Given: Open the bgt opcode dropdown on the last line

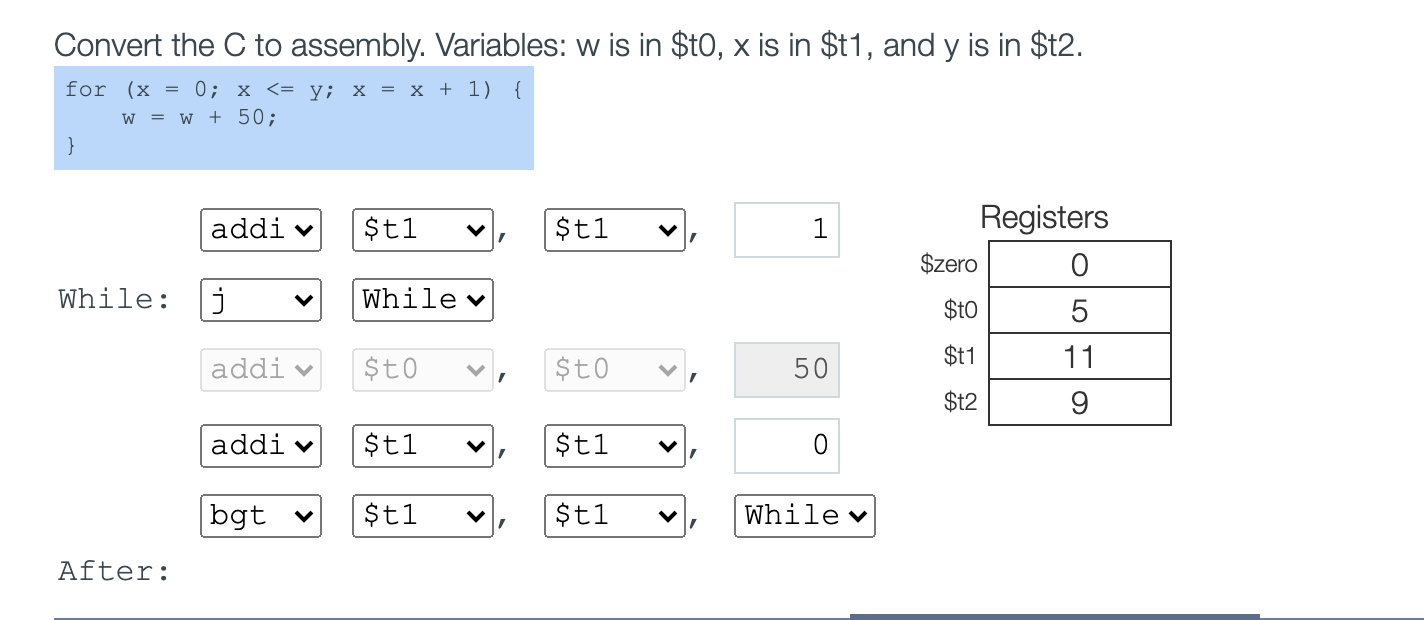Looking at the screenshot, I should (260, 515).
